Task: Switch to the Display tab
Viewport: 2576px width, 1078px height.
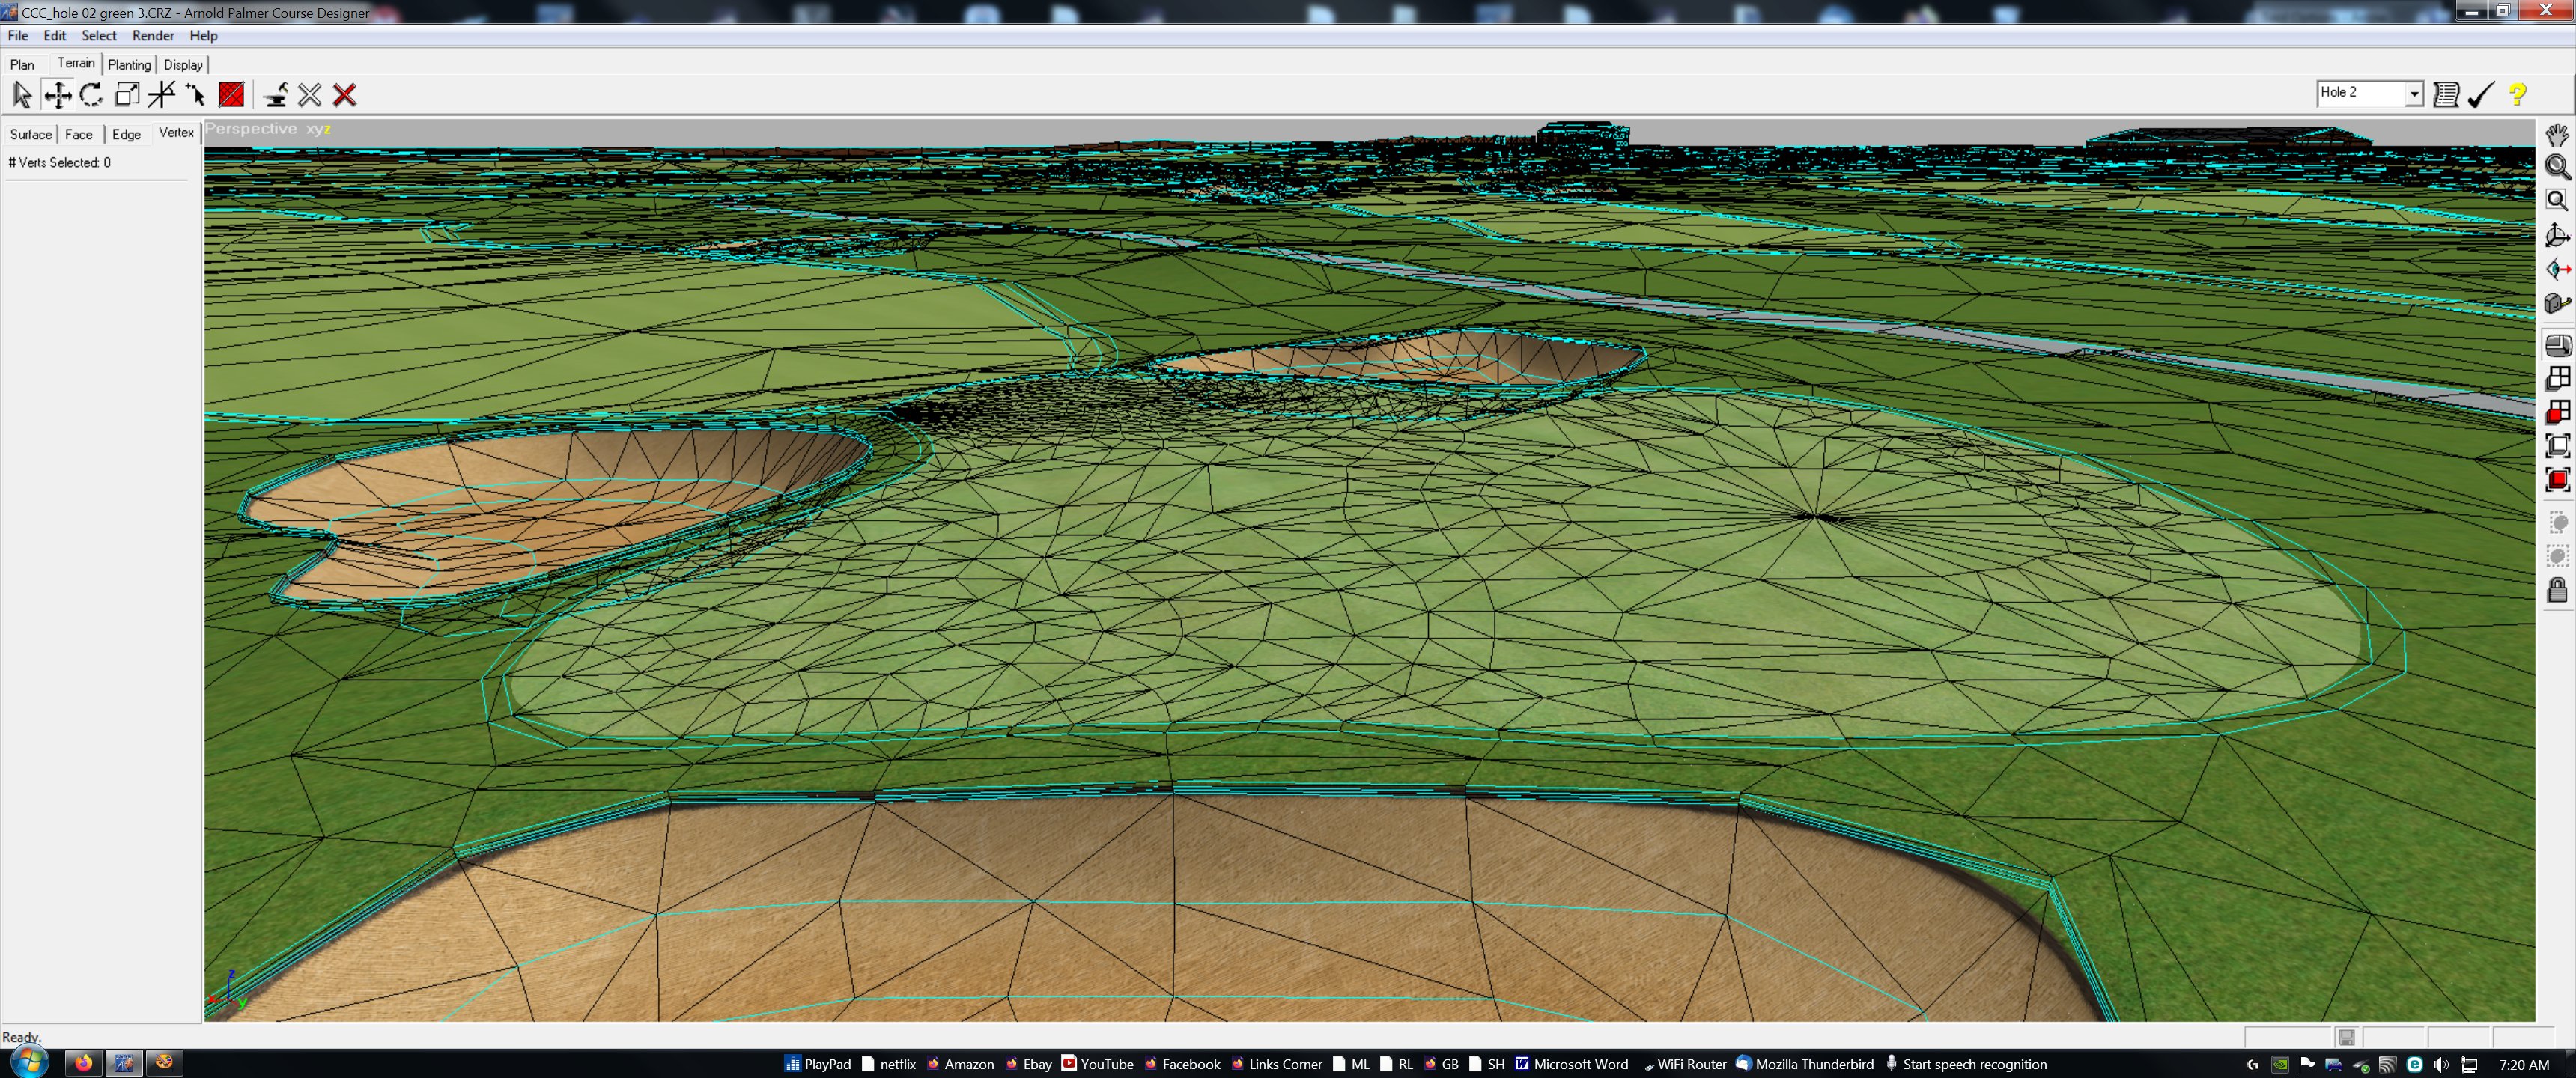Action: point(183,64)
